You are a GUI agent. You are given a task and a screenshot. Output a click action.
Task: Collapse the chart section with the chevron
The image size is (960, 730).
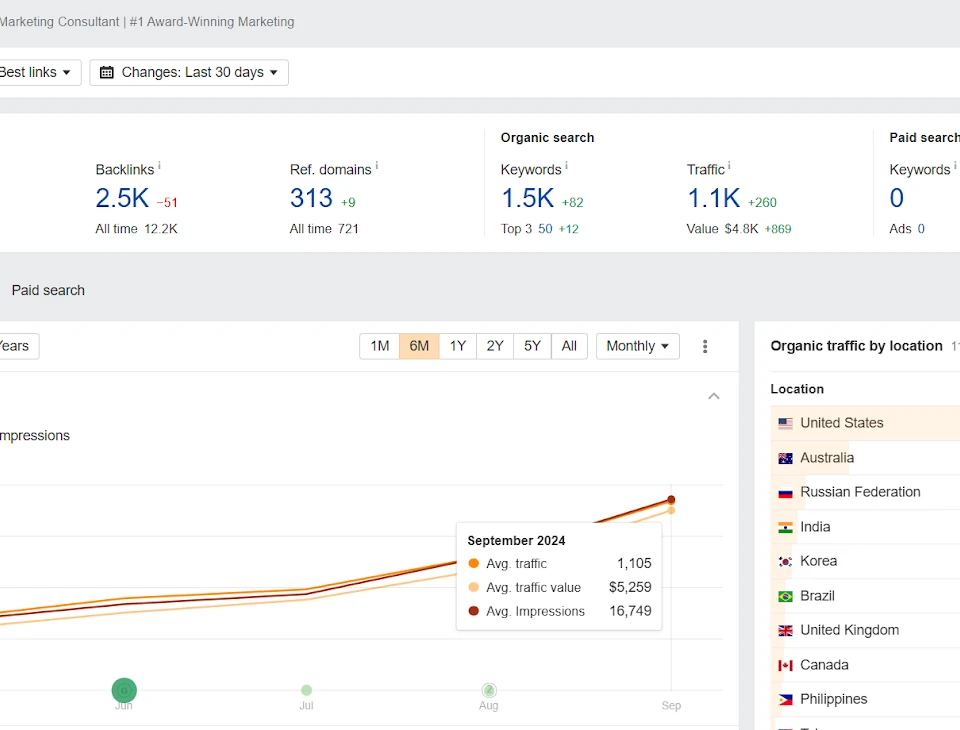point(714,396)
